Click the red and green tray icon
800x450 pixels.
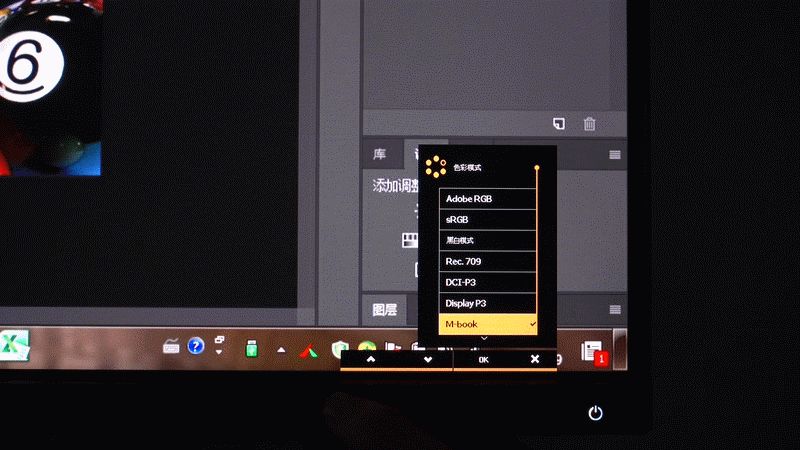[x=309, y=351]
